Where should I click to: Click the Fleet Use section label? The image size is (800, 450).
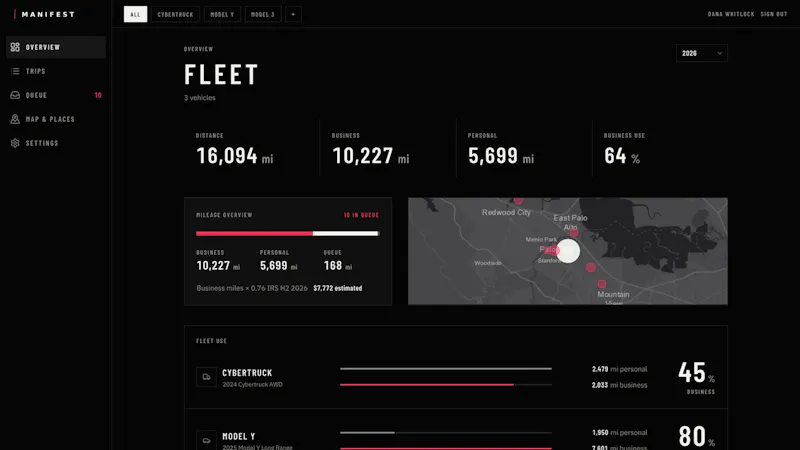[211, 341]
